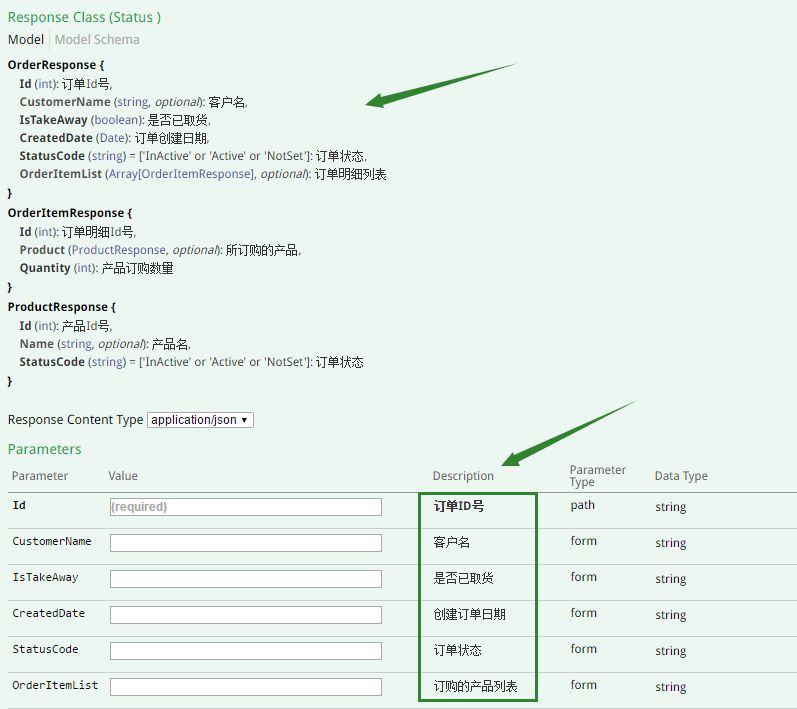Screen dimensions: 797x709
Task: Open the Response Content Type dropdown
Action: click(200, 420)
